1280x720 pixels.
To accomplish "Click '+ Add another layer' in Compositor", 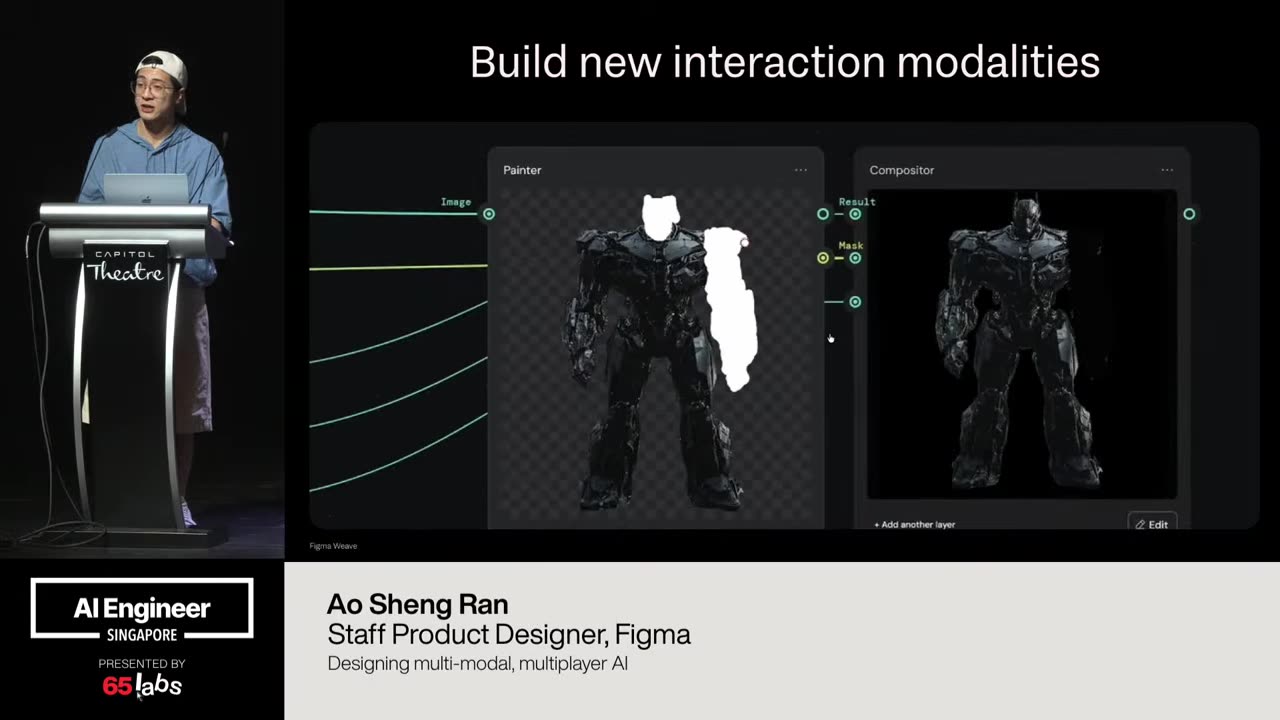I will click(x=914, y=524).
